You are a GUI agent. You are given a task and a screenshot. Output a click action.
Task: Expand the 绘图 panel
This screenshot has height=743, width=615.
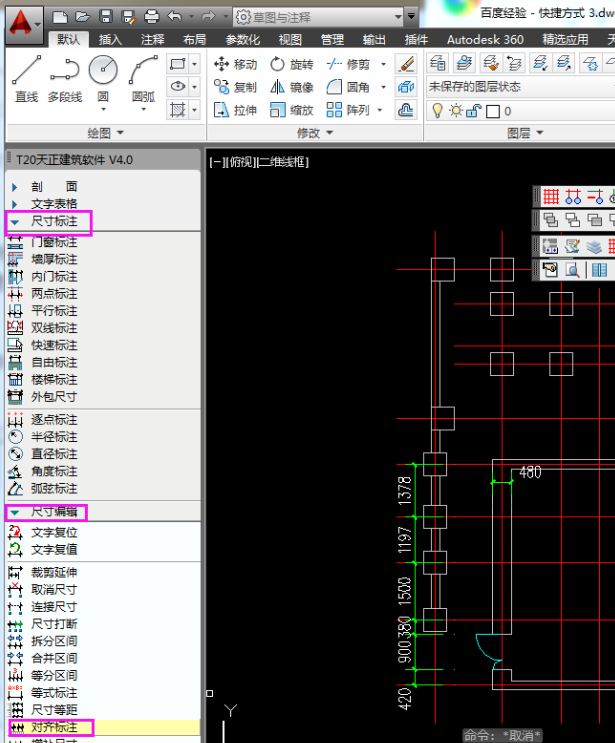tap(106, 133)
